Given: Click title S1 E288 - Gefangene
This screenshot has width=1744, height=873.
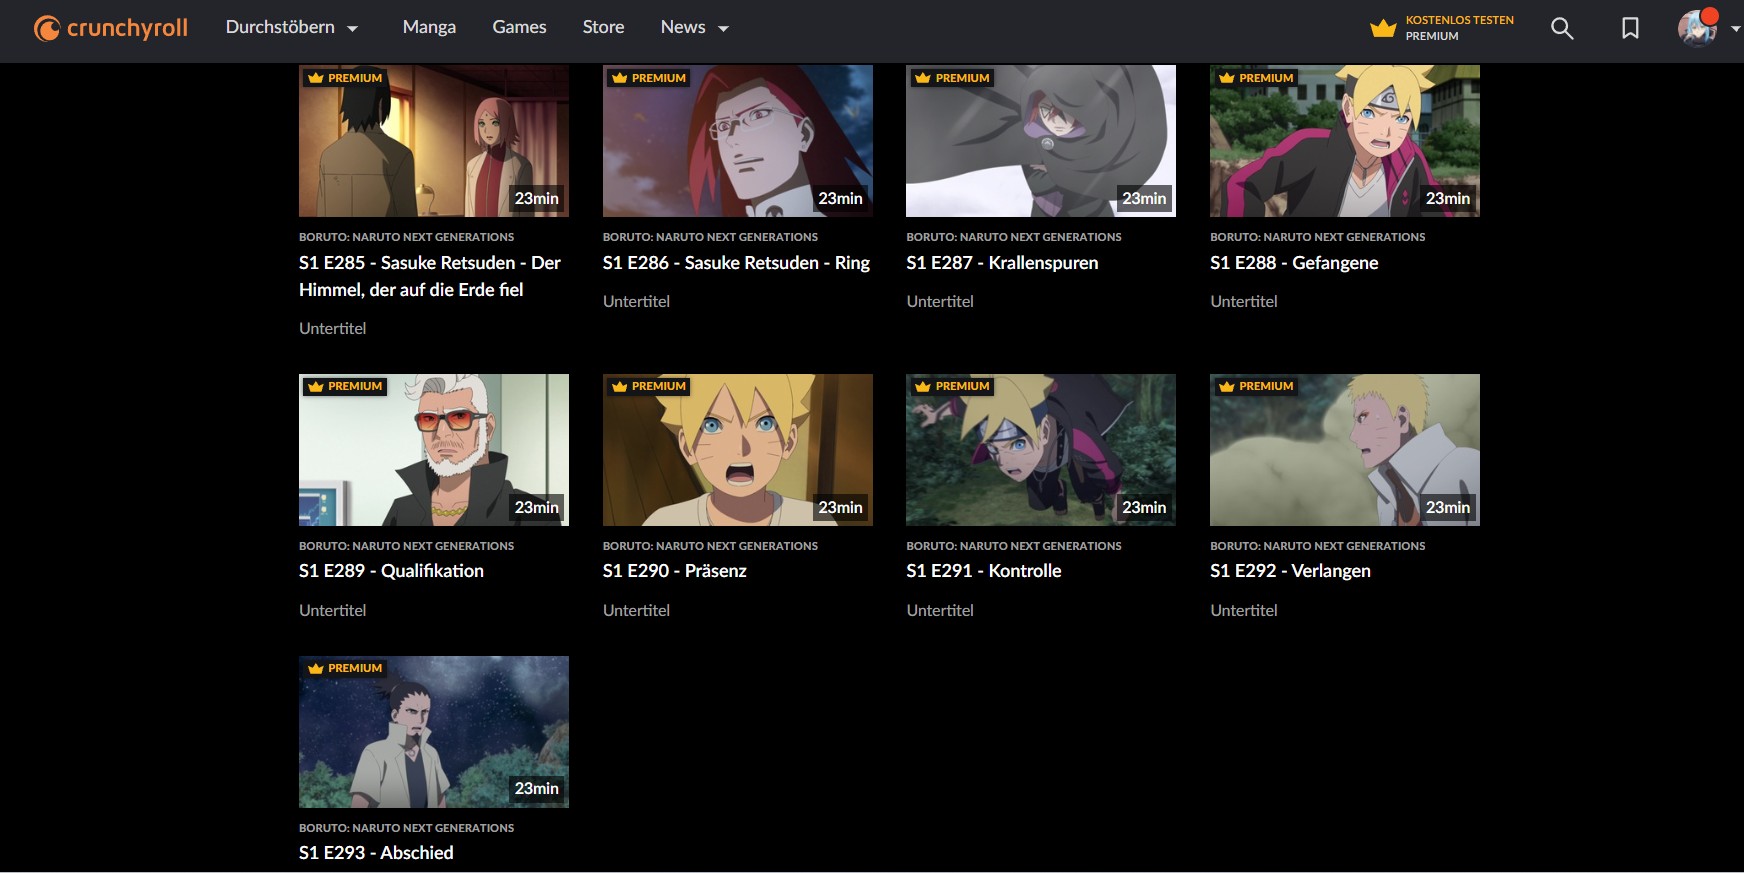Looking at the screenshot, I should pyautogui.click(x=1294, y=263).
